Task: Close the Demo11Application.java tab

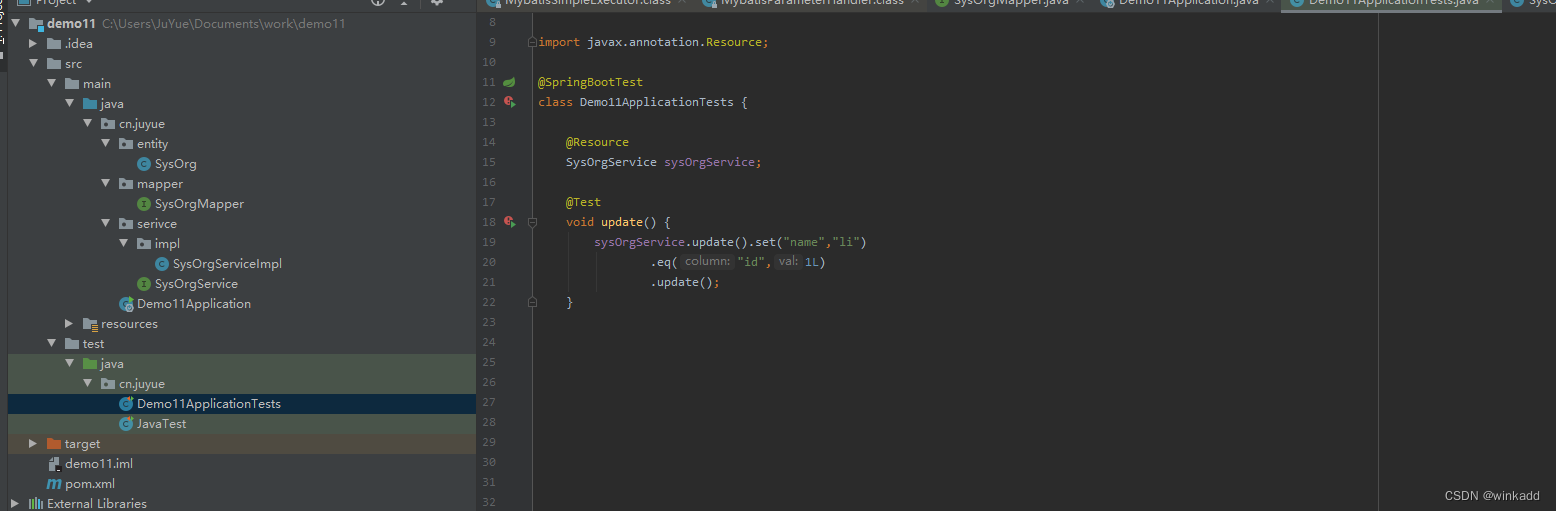Action: tap(1271, 3)
